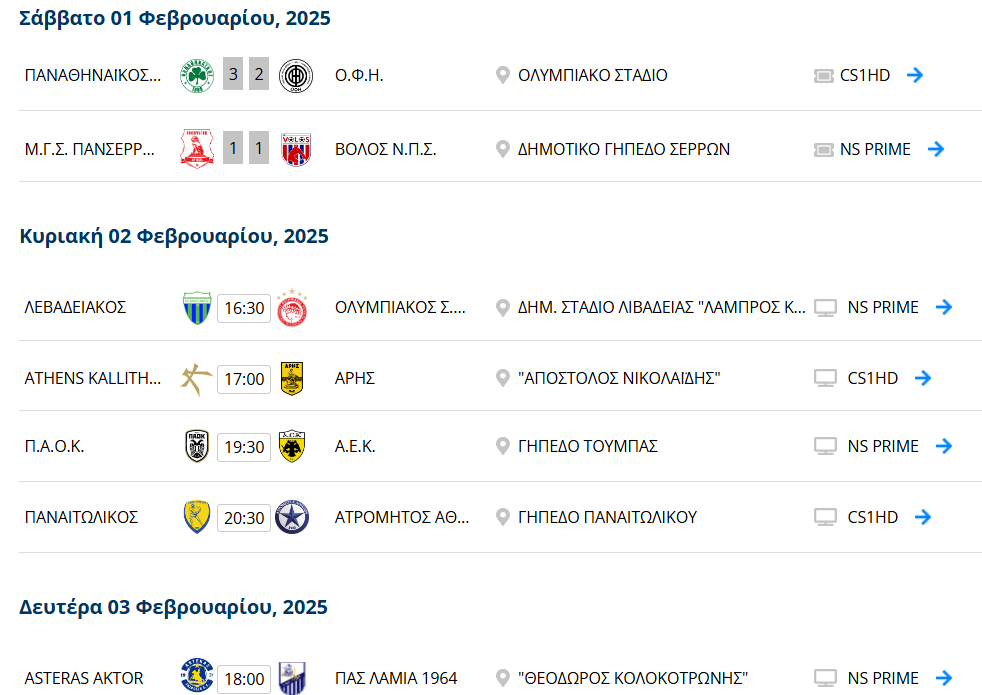The width and height of the screenshot is (982, 695).
Task: Click the Volos N.P.S. crest
Action: pos(296,150)
